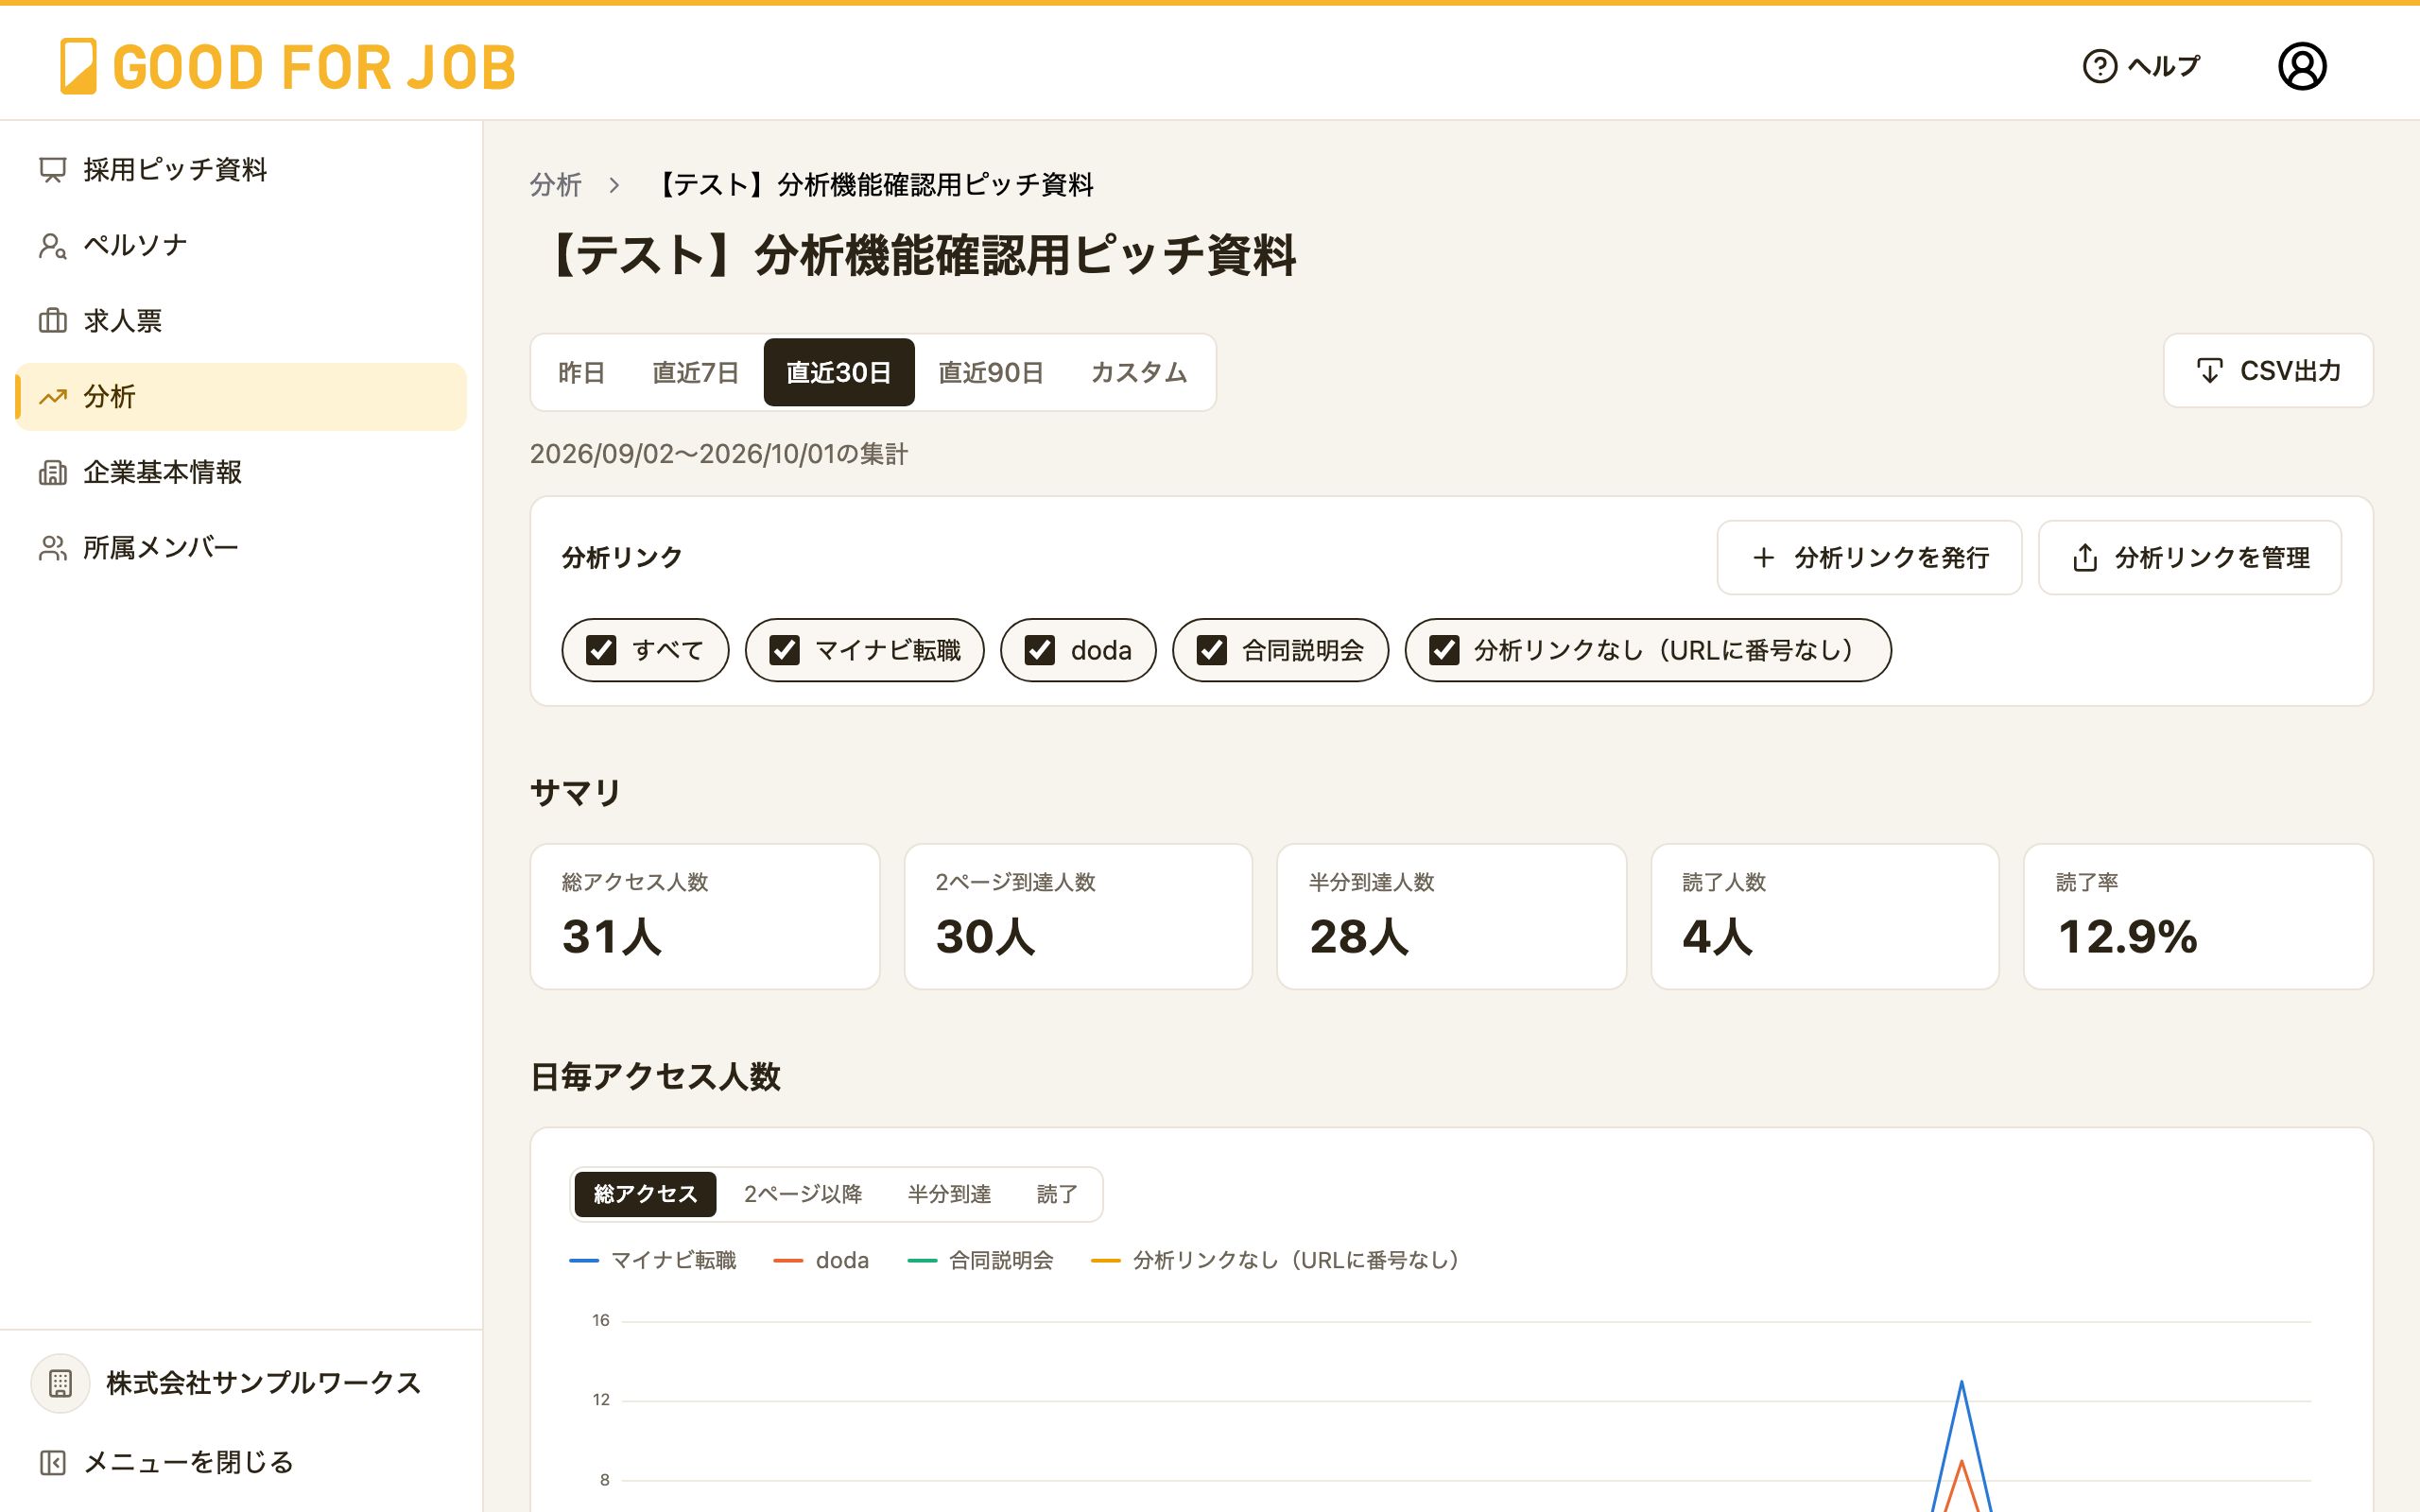Switch chart to 総アクセス tab
Image resolution: width=2420 pixels, height=1512 pixels.
[x=645, y=1194]
